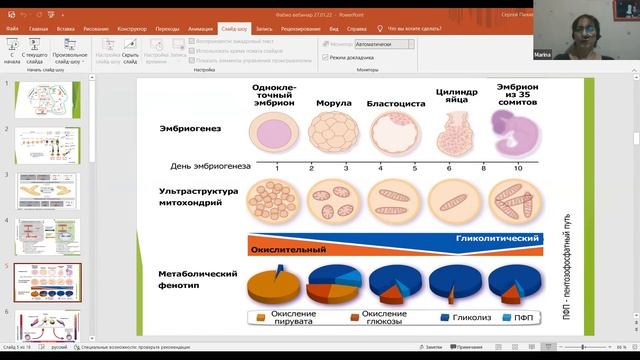Screen dimensions: 640x360
Task: Switch to the Справка tab
Action: tap(357, 29)
